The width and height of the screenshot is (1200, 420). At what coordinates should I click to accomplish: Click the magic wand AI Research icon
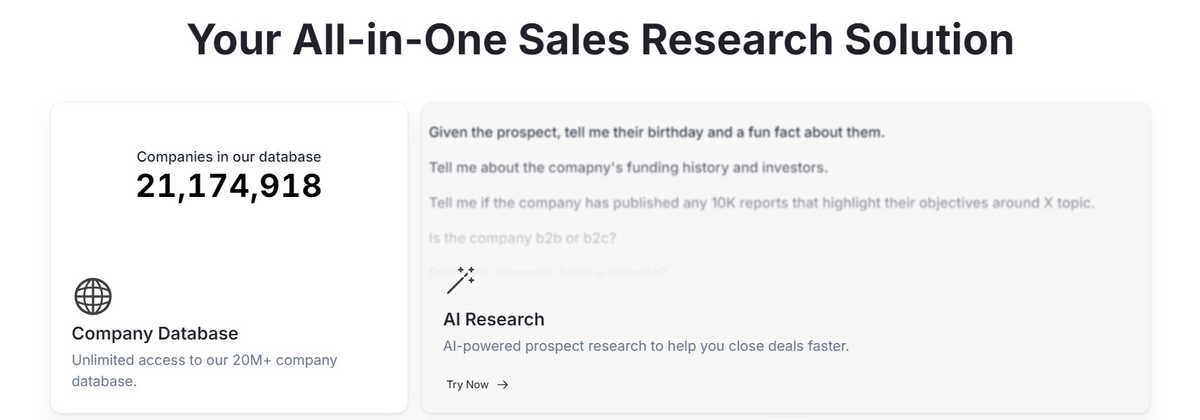coord(461,280)
